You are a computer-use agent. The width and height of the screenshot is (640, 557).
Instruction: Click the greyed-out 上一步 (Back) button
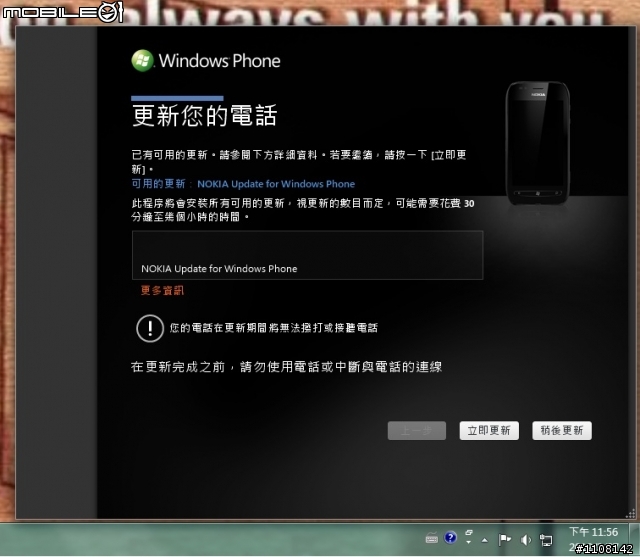point(417,431)
